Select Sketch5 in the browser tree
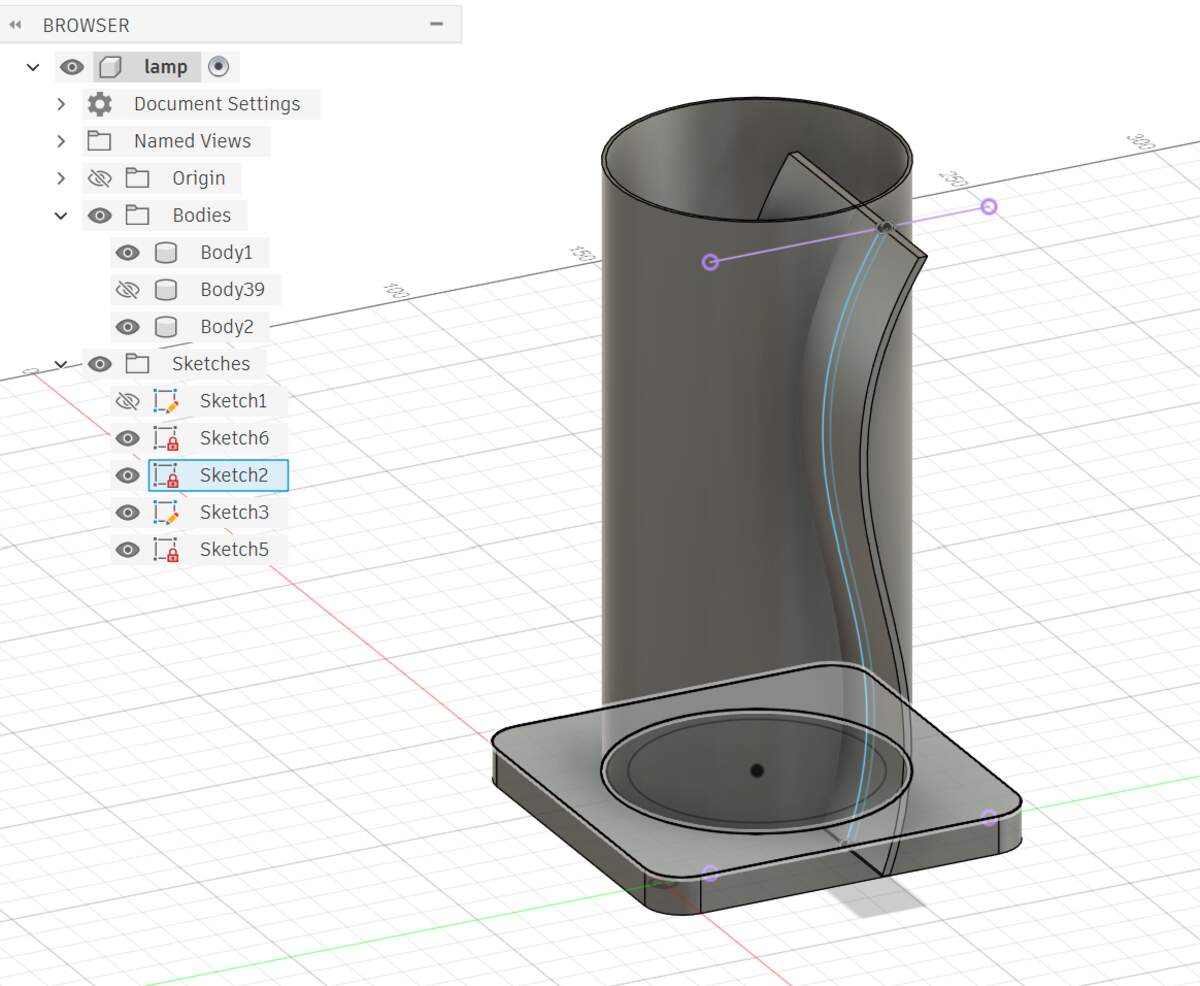 (234, 549)
